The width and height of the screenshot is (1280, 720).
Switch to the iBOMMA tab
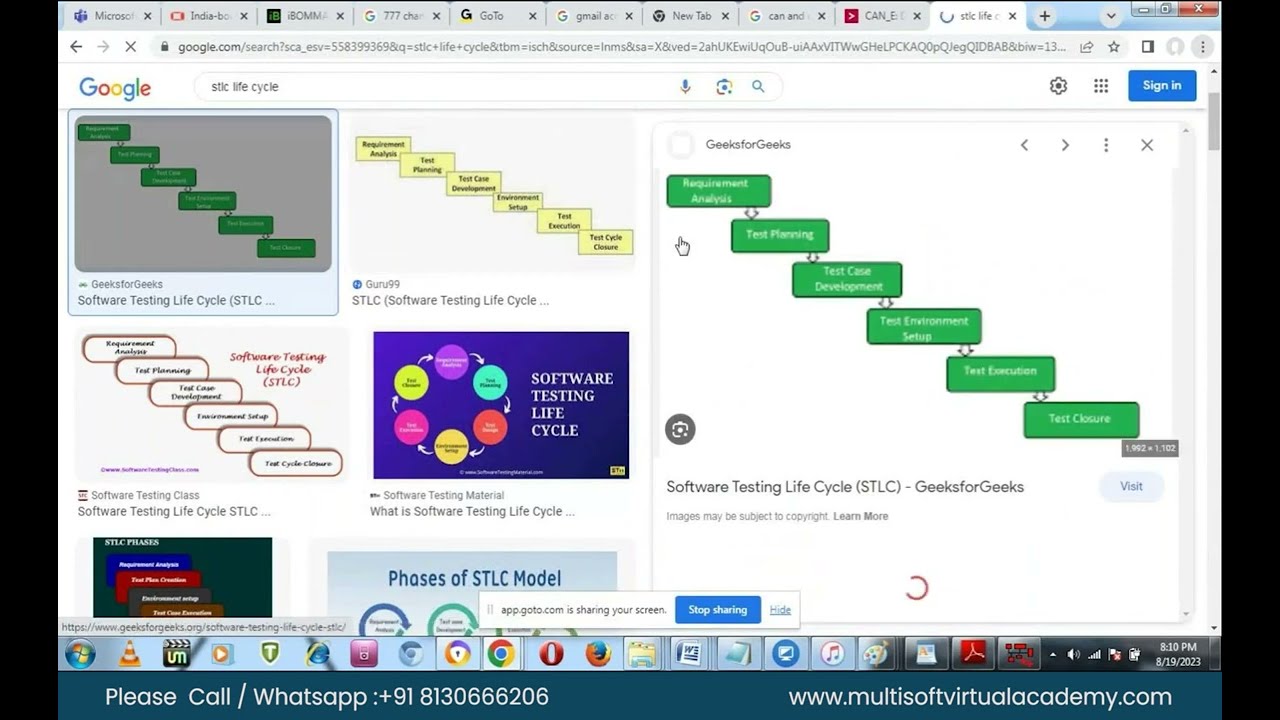pos(304,16)
